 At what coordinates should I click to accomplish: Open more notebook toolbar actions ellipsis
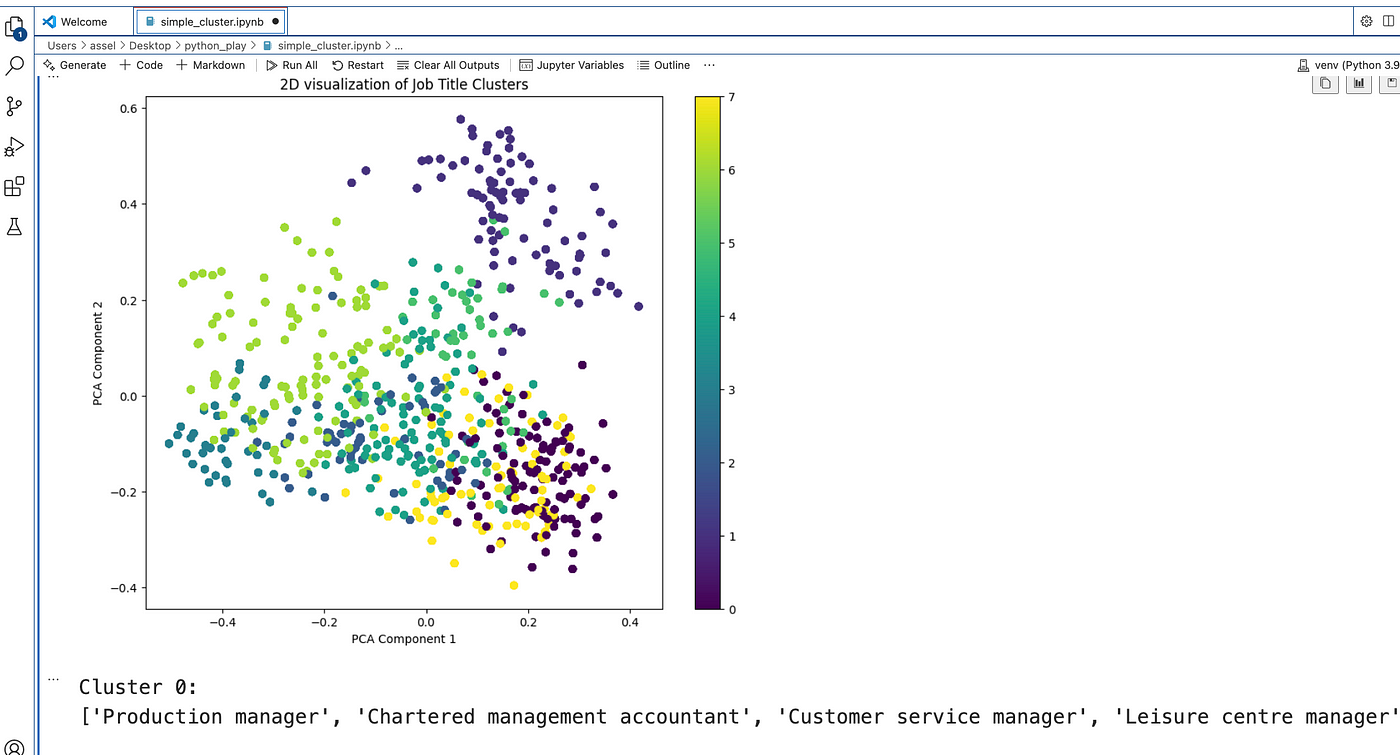click(709, 65)
